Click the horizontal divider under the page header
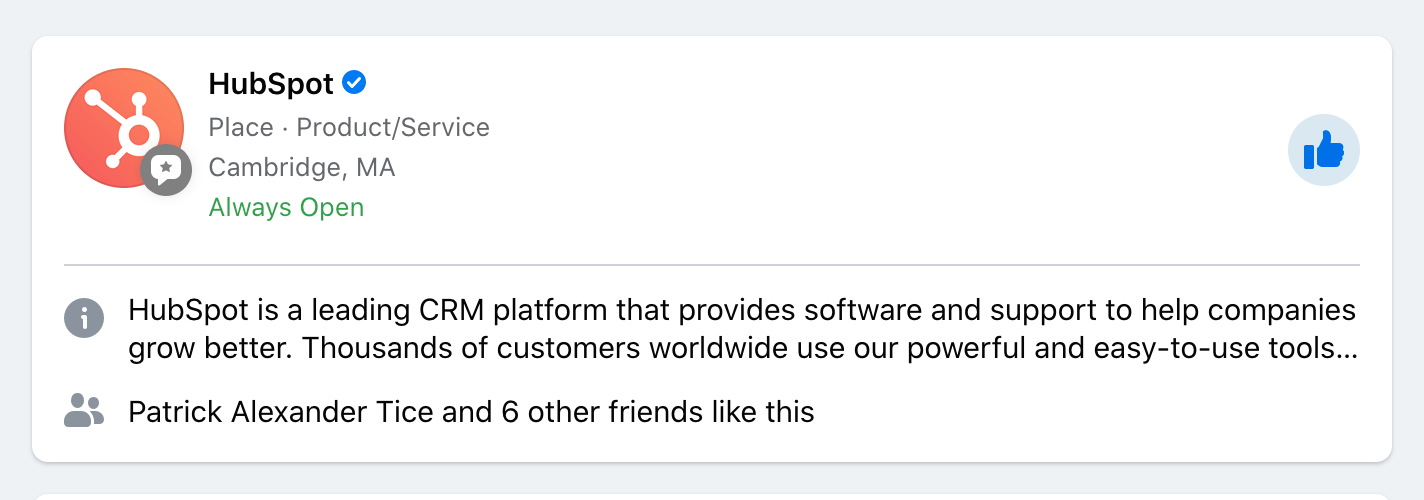 point(712,265)
